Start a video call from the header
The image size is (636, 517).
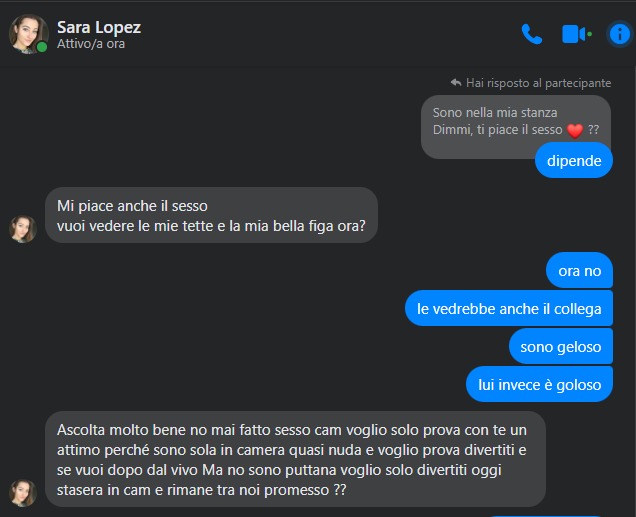pos(576,34)
